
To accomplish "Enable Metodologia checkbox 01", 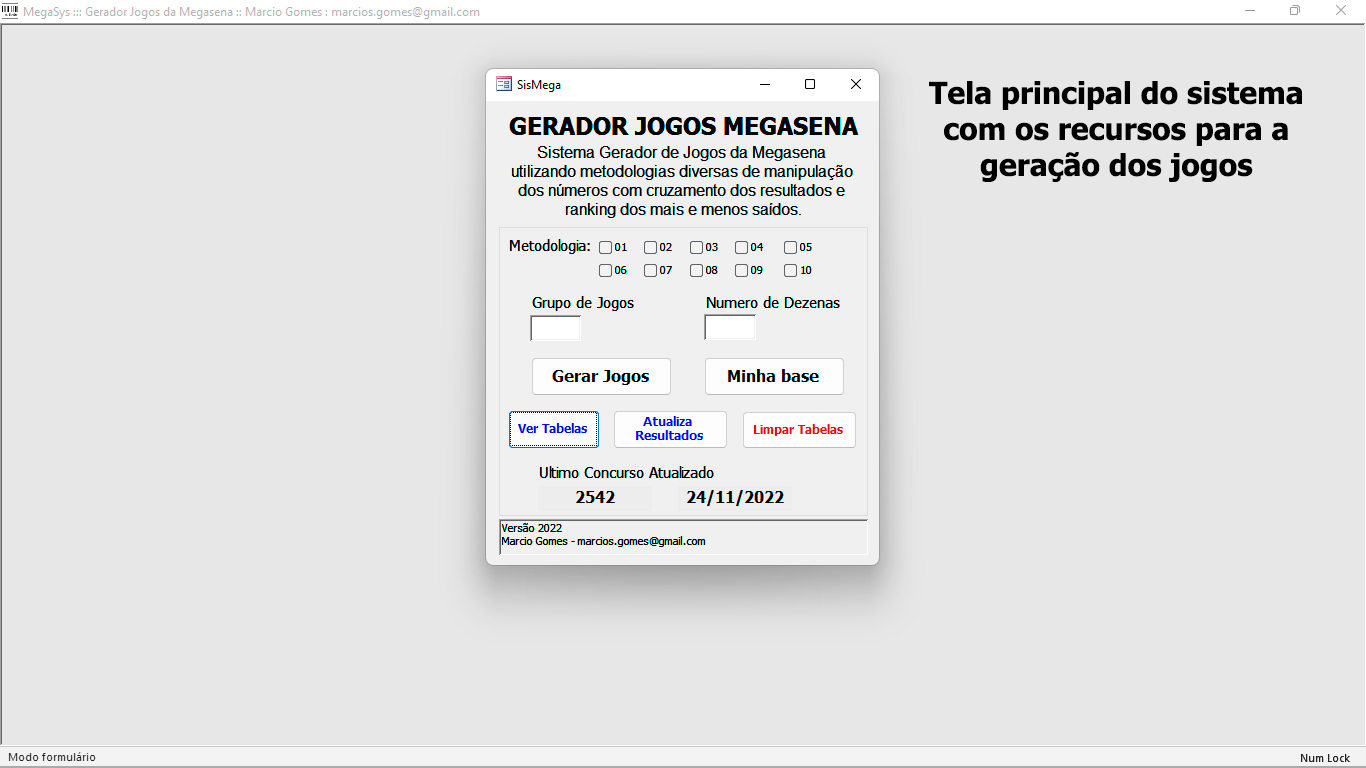I will point(604,247).
